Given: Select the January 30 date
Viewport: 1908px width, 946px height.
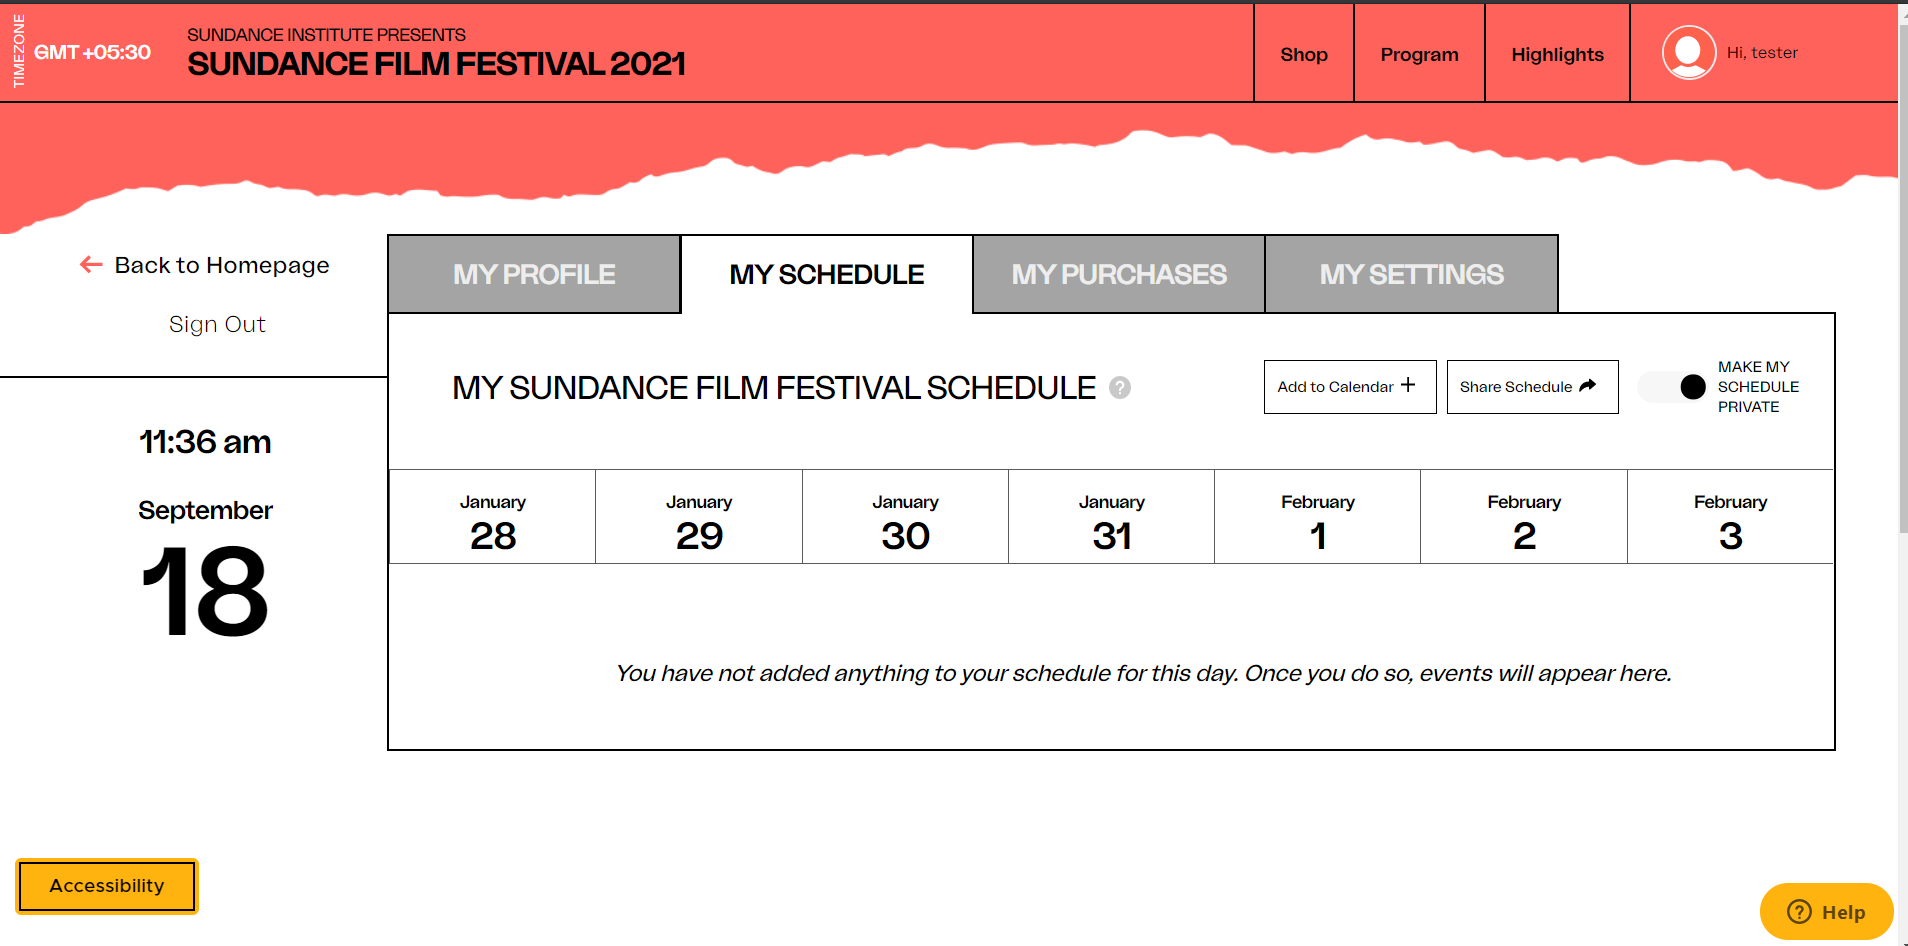Looking at the screenshot, I should coord(905,517).
